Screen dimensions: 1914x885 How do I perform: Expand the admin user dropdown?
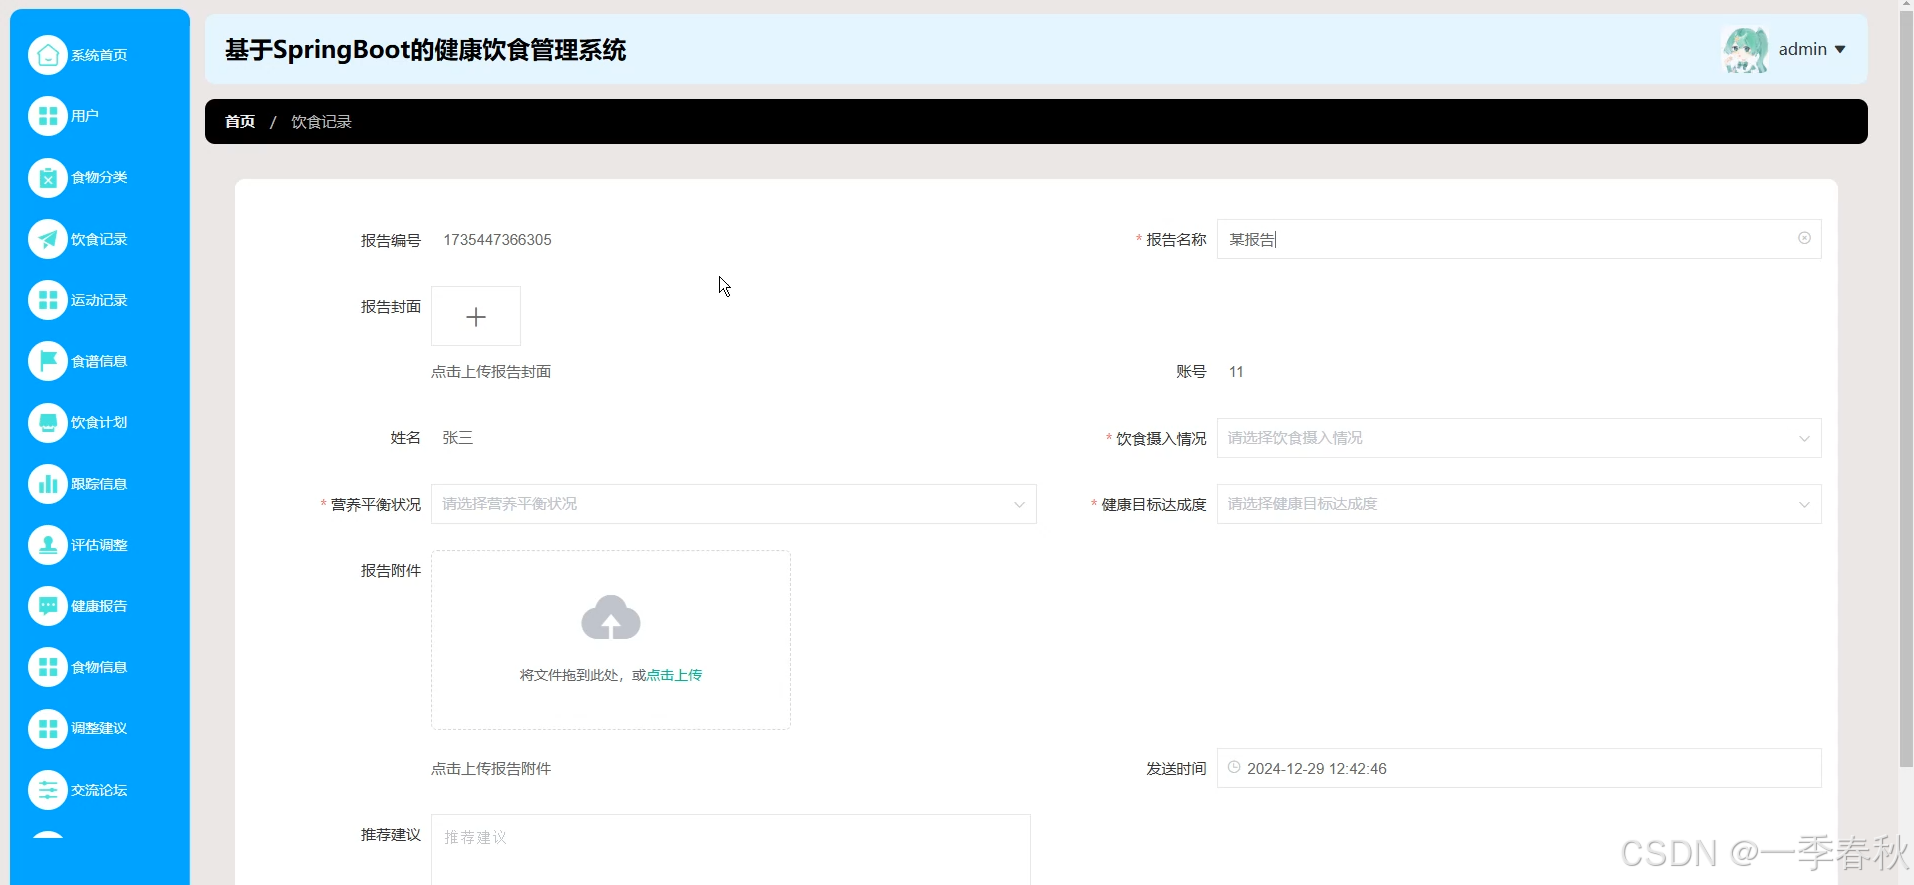pos(1812,49)
